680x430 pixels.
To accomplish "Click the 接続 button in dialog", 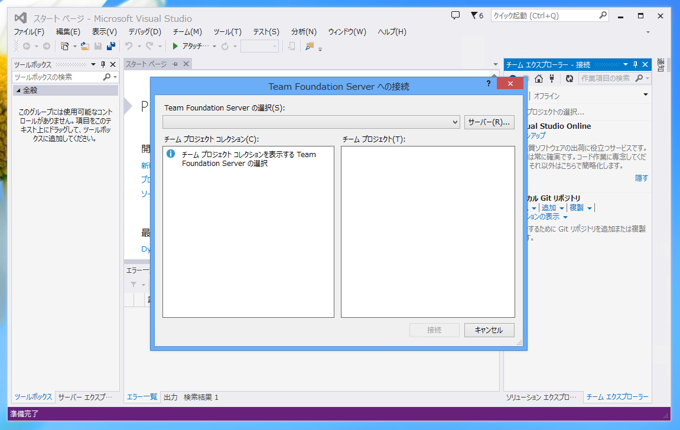I will (x=434, y=330).
